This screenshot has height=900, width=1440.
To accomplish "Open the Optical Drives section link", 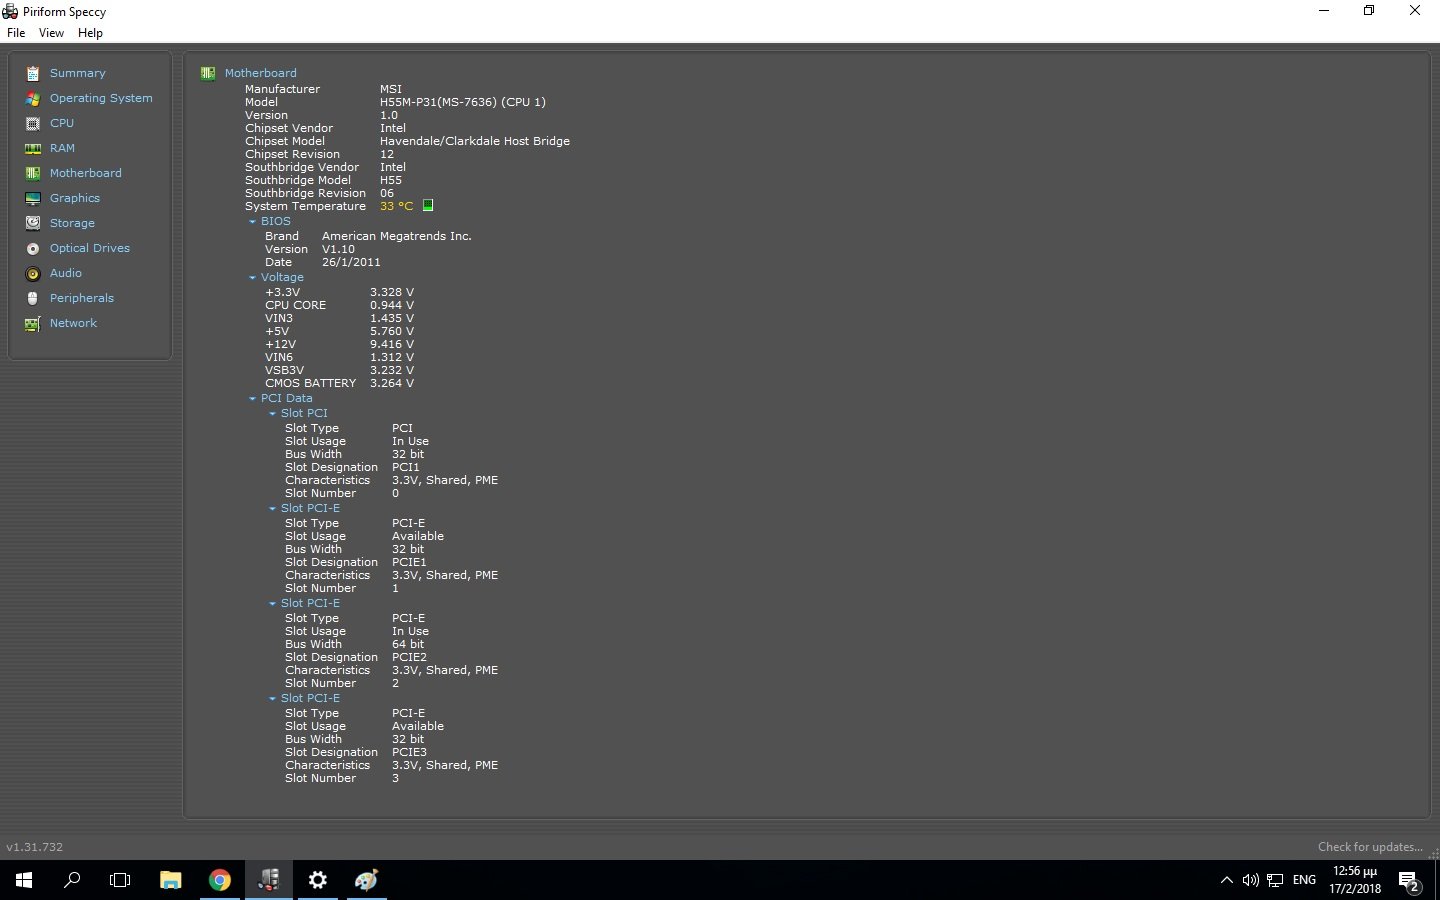I will [x=90, y=248].
